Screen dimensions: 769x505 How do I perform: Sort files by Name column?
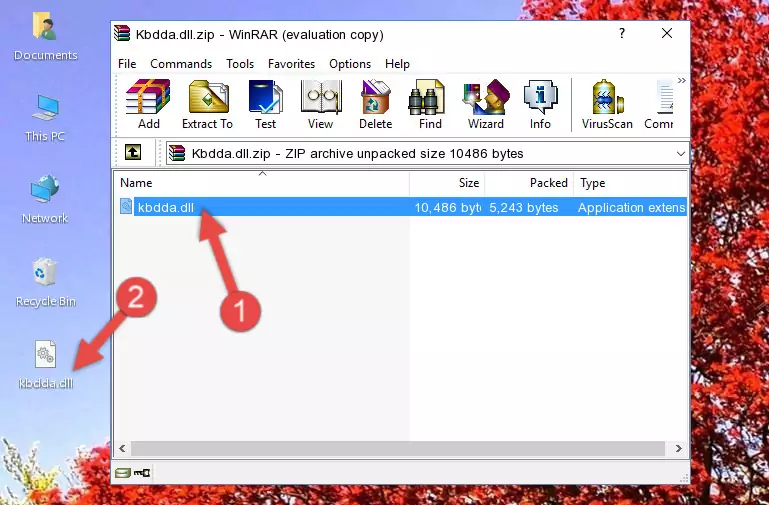pyautogui.click(x=262, y=183)
